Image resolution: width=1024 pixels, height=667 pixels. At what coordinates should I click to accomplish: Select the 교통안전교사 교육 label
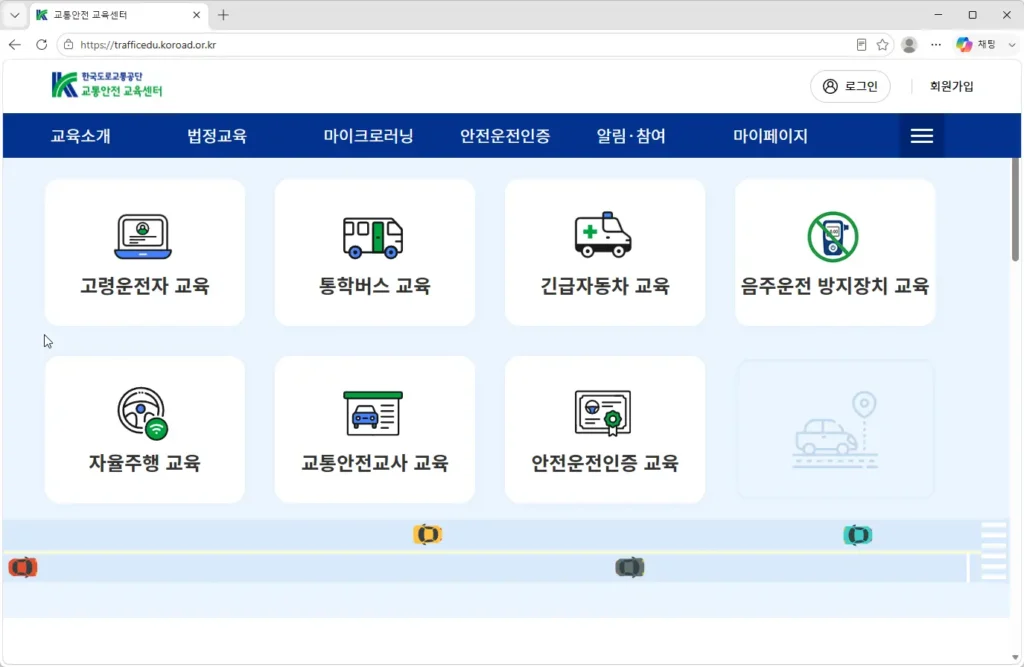(374, 463)
